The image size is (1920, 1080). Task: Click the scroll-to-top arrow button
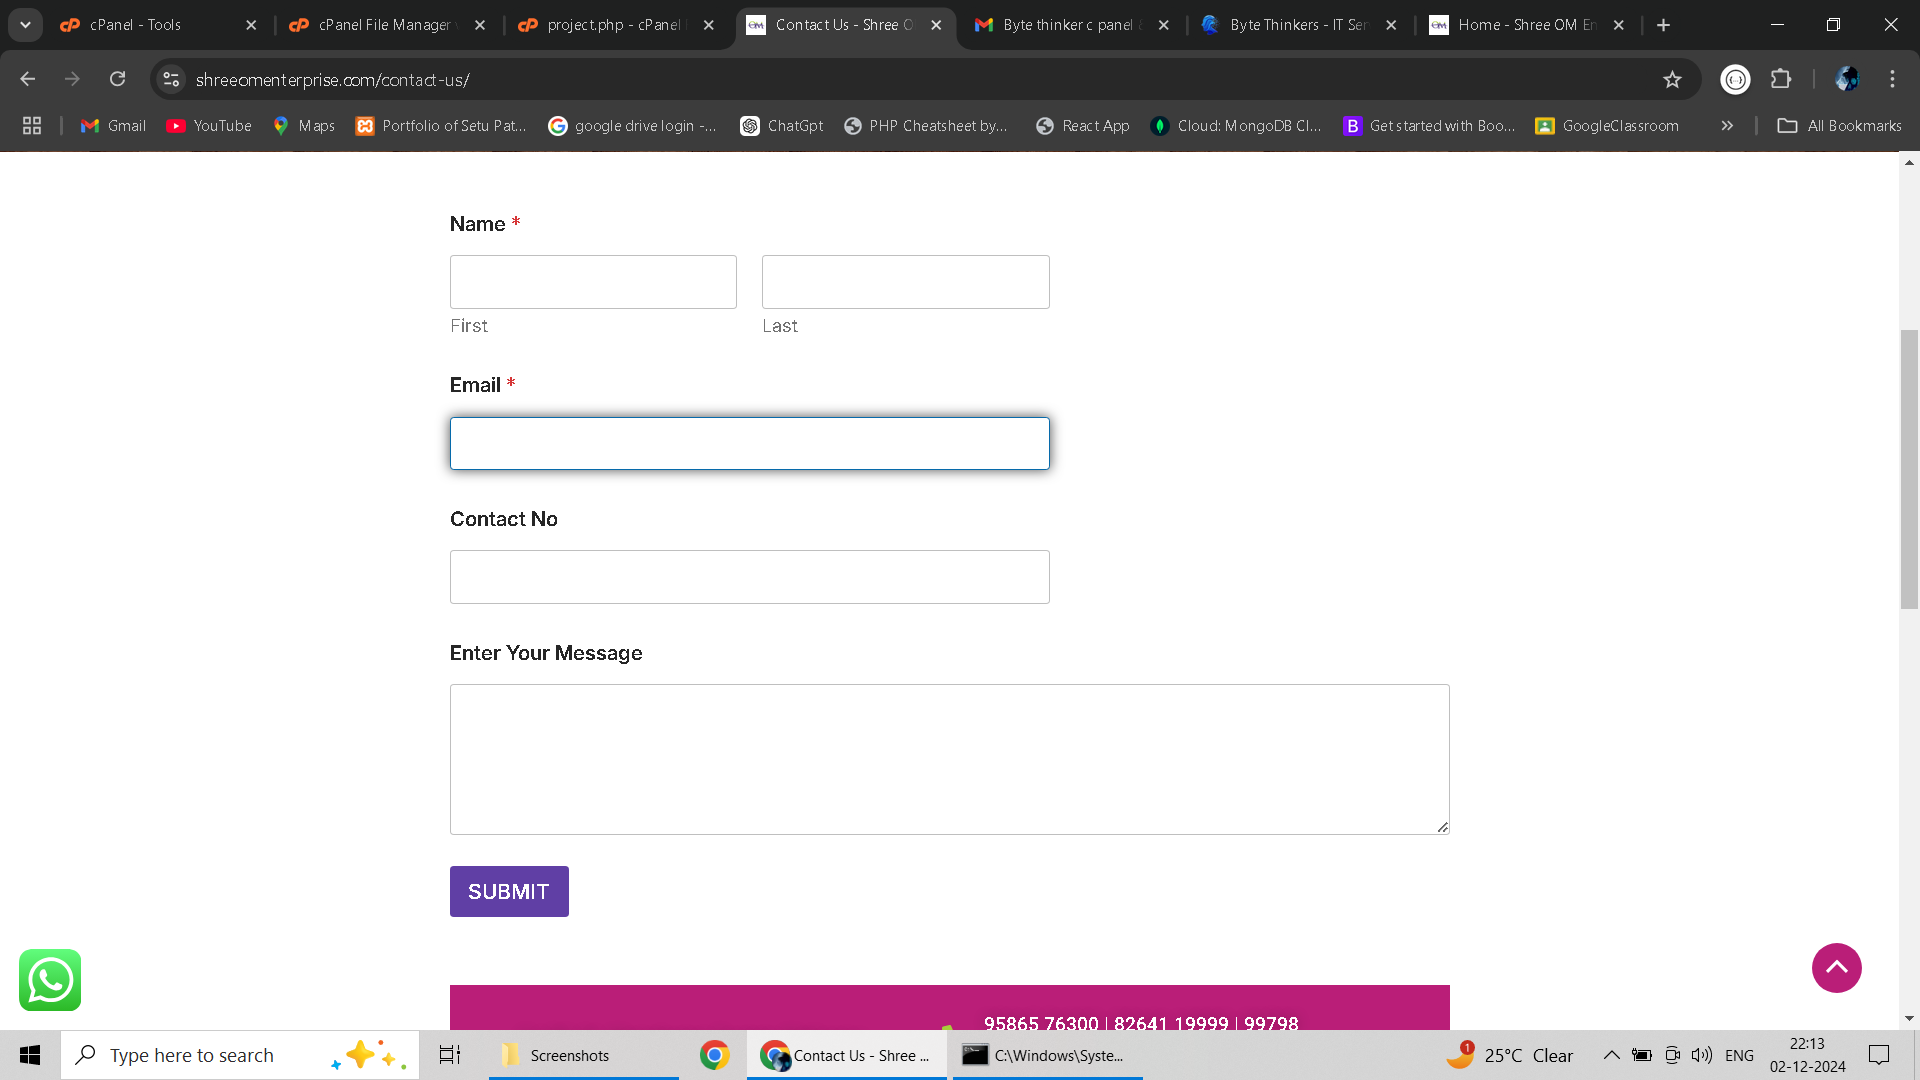tap(1836, 968)
